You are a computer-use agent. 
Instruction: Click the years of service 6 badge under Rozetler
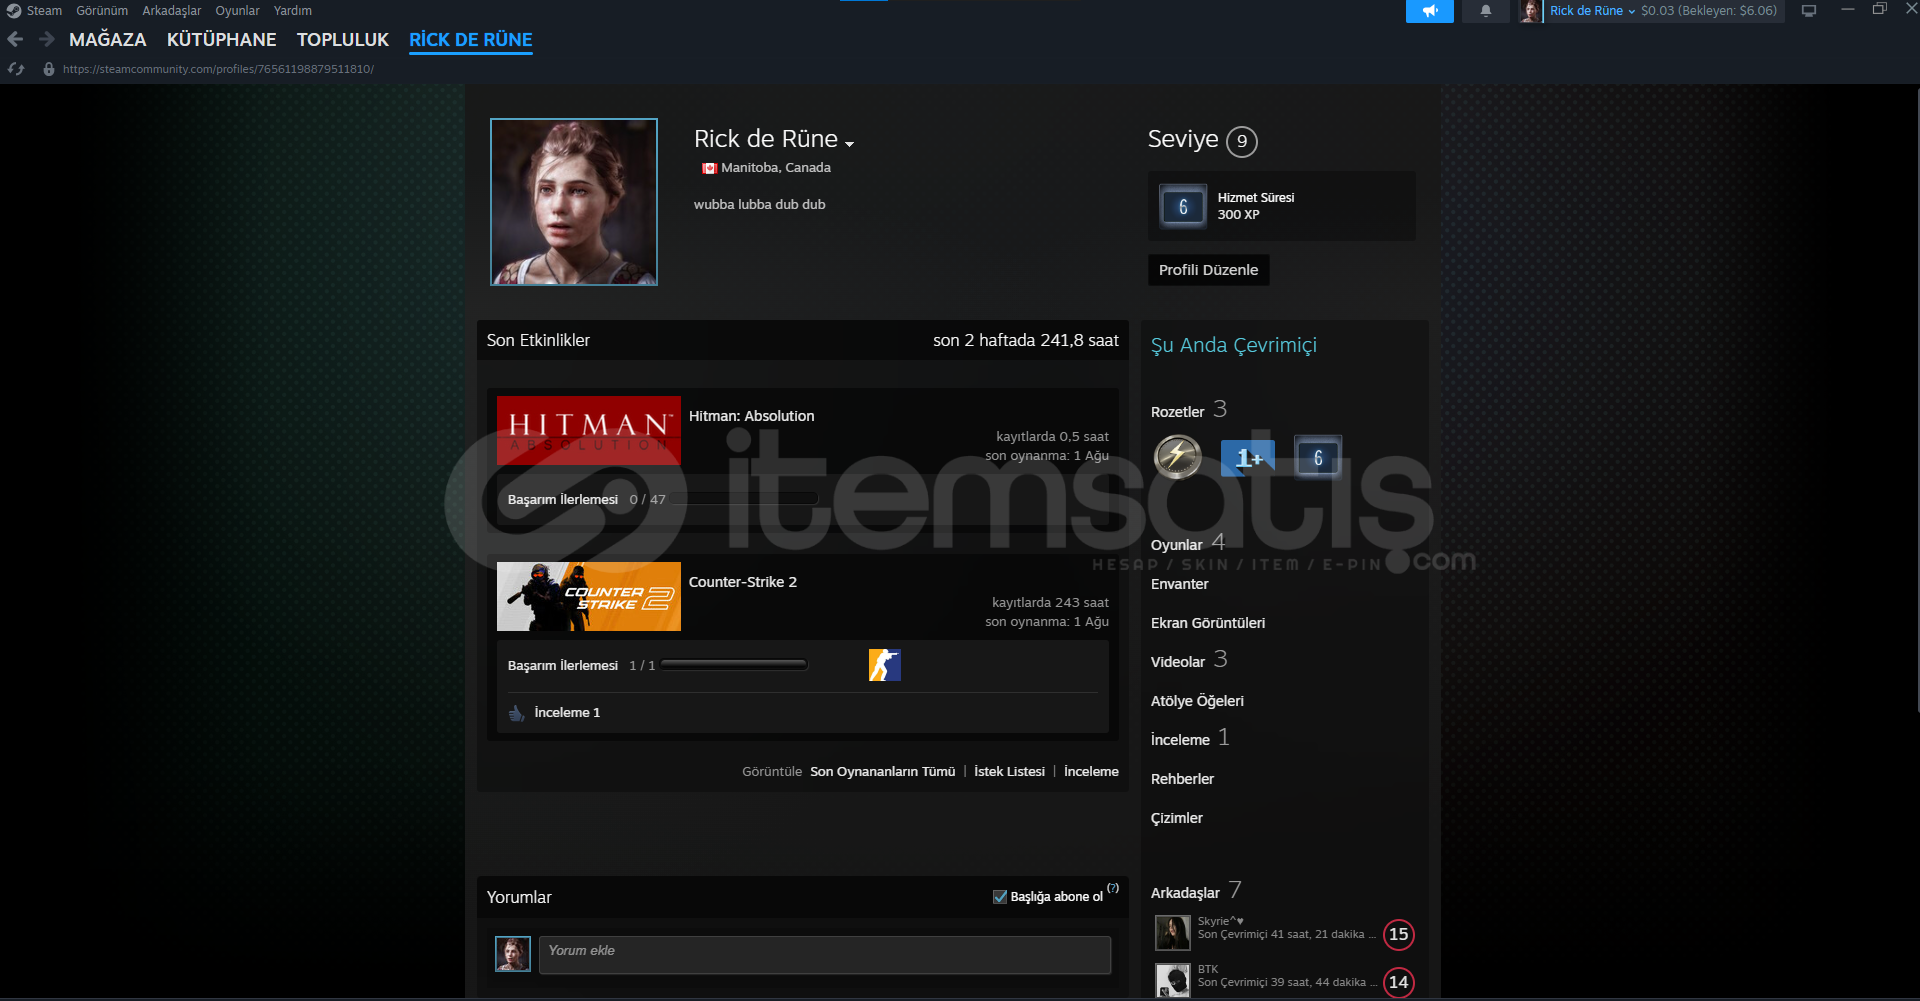[x=1318, y=458]
